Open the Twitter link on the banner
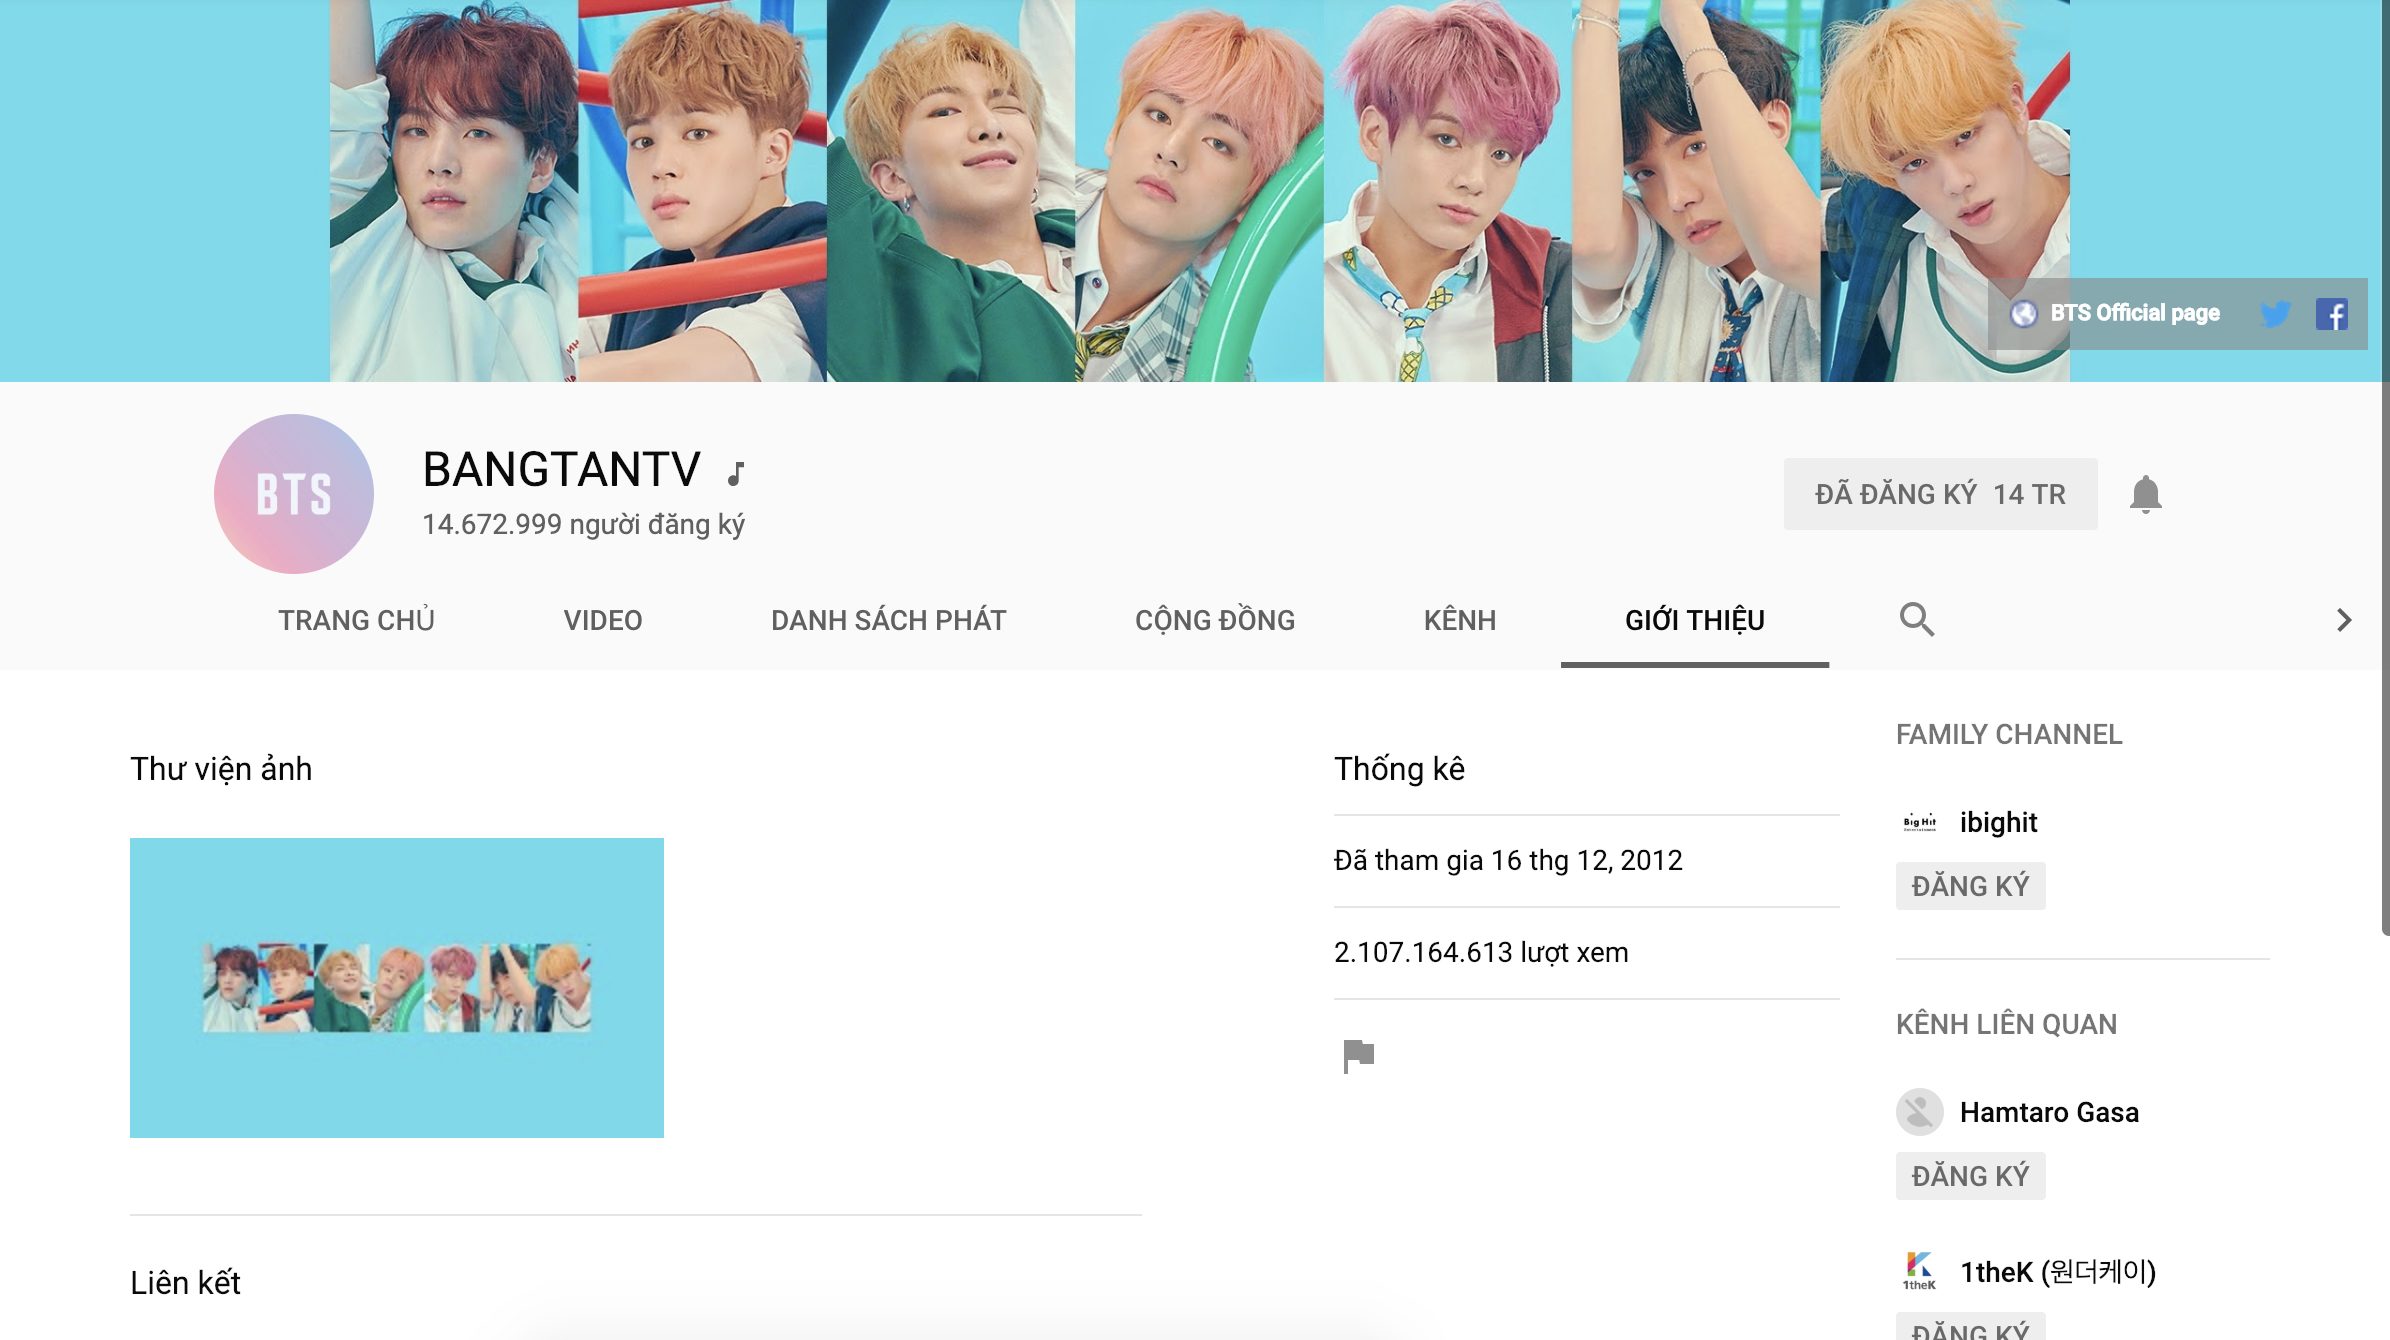 [x=2275, y=314]
